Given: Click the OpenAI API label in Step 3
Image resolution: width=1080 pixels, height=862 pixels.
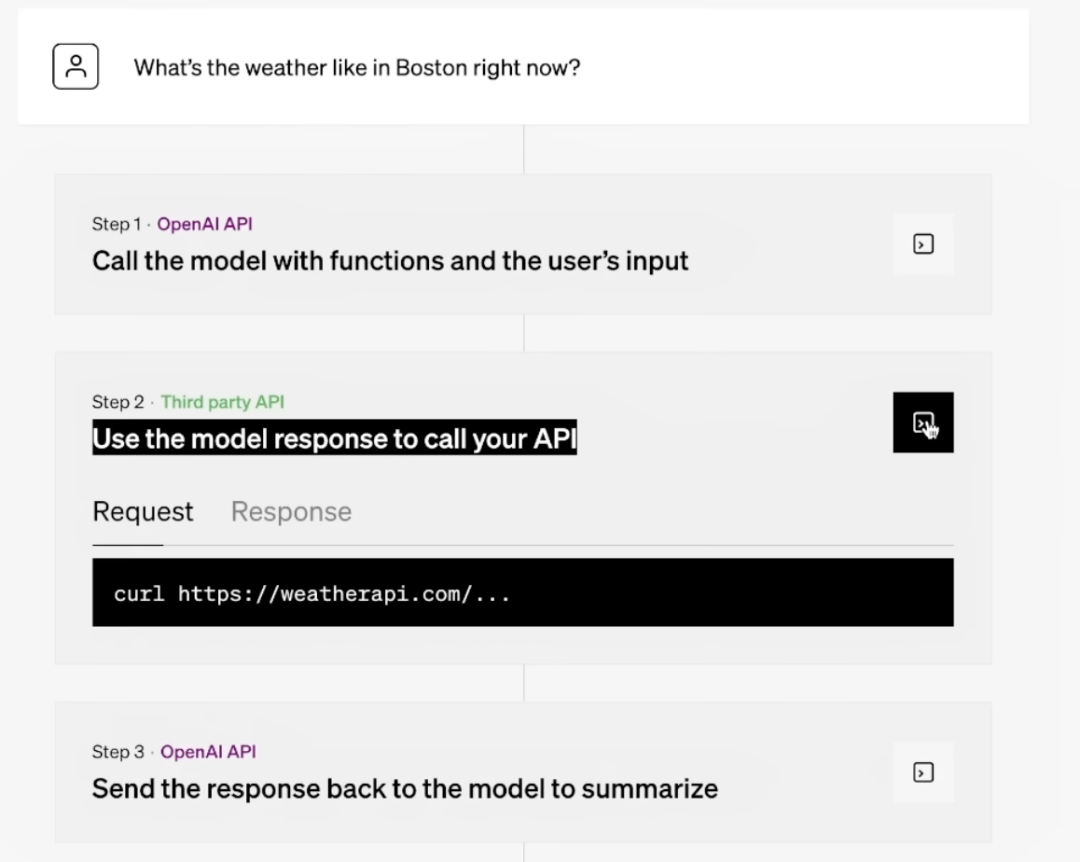Looking at the screenshot, I should point(208,752).
